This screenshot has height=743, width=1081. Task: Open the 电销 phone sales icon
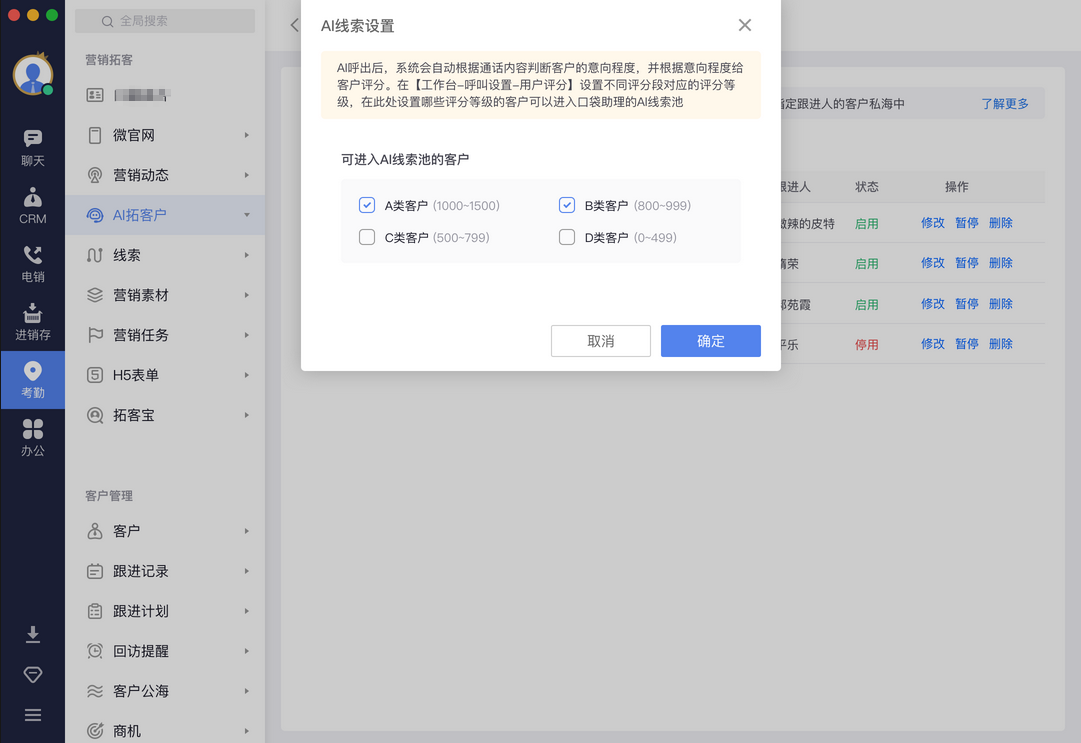[32, 264]
